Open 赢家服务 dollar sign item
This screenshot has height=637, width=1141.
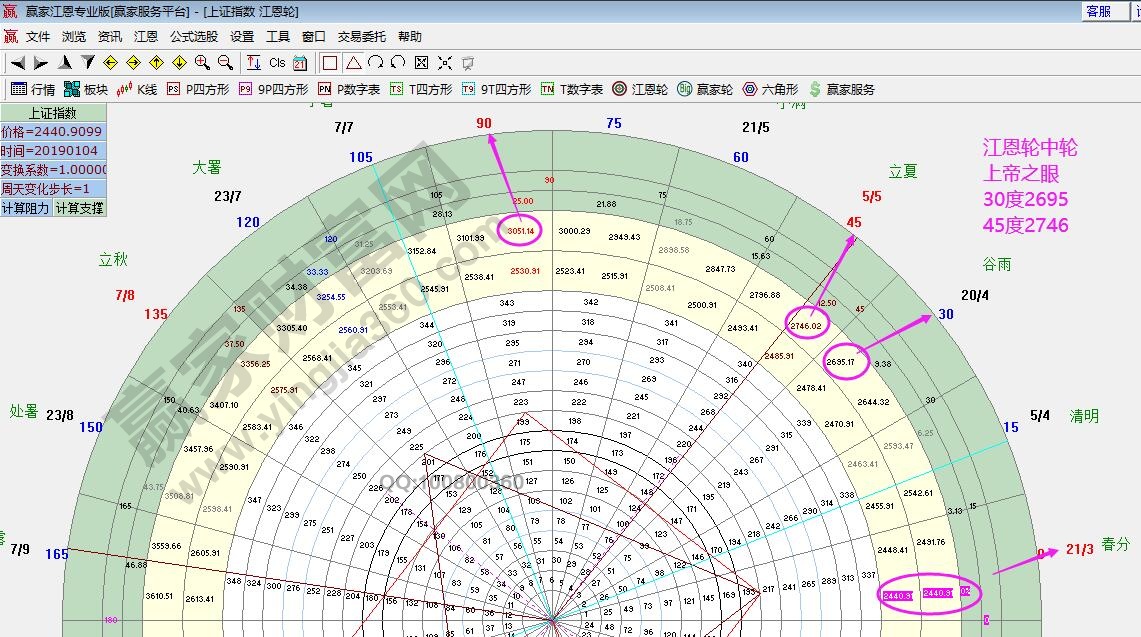pos(841,89)
